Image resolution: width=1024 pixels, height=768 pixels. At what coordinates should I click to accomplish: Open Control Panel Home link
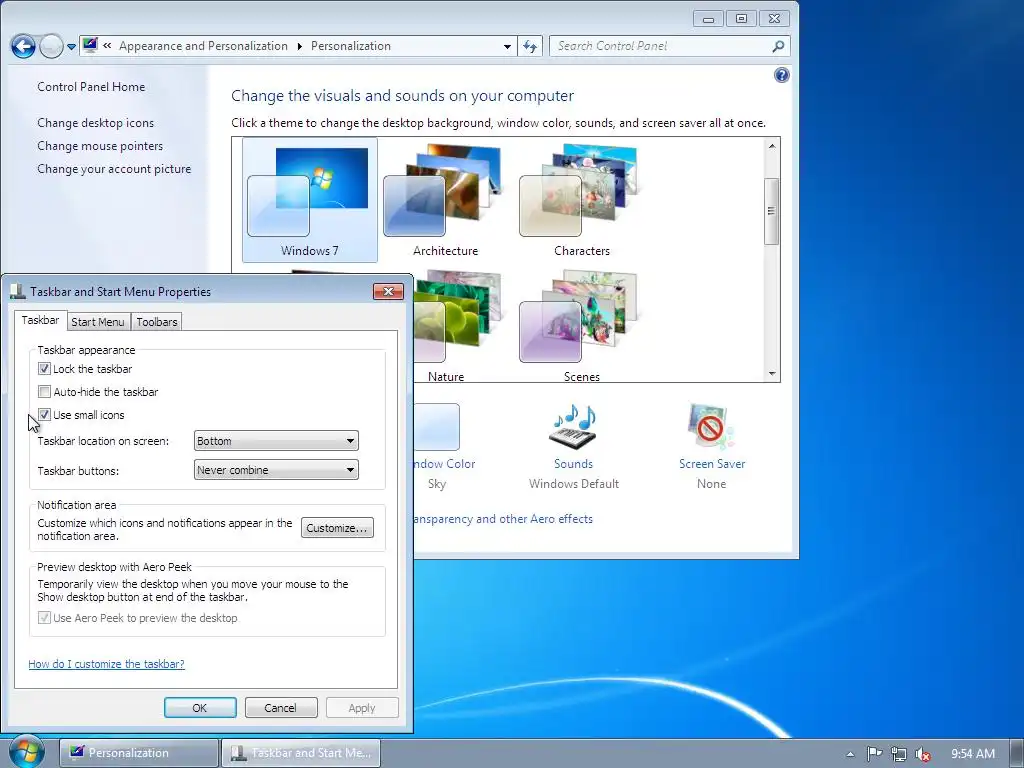click(x=91, y=87)
